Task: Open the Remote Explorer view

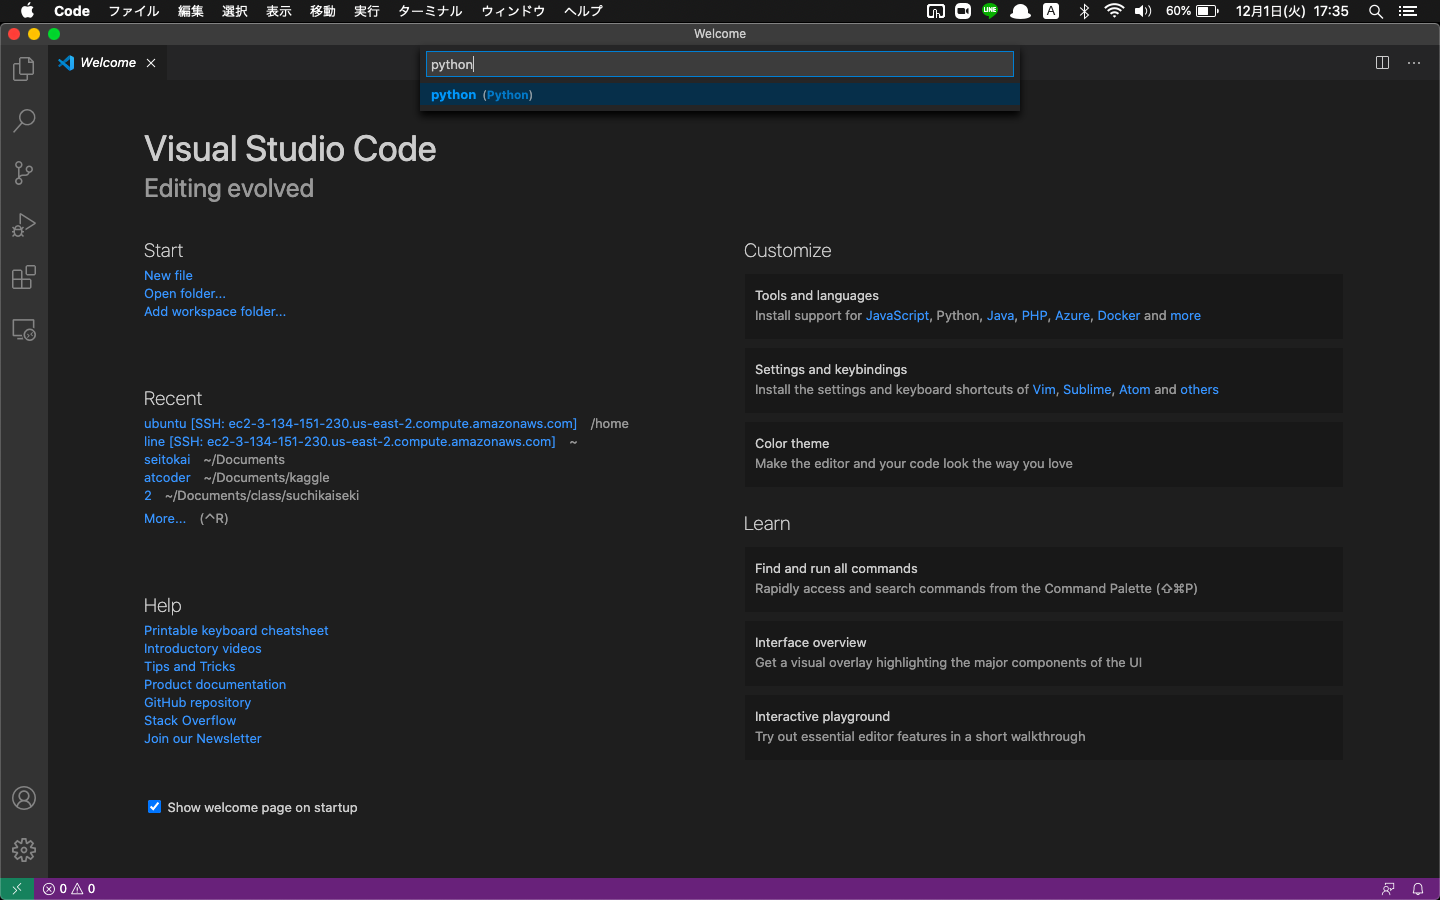Action: [x=24, y=329]
